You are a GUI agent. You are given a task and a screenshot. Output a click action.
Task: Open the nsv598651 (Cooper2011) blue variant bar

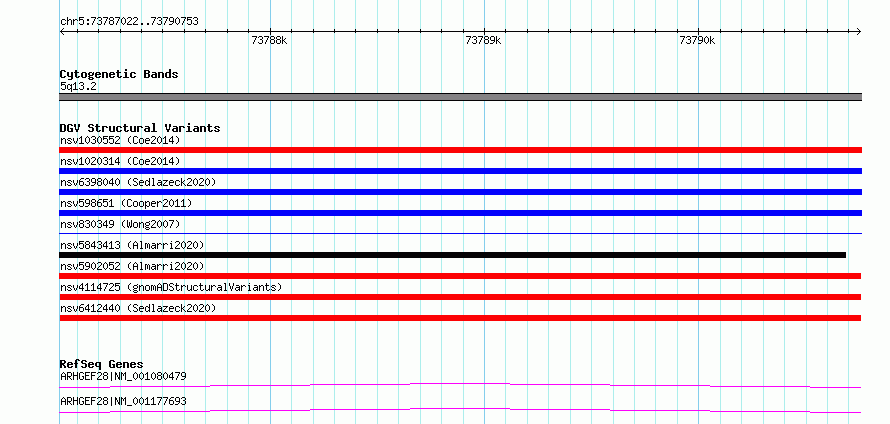(460, 213)
